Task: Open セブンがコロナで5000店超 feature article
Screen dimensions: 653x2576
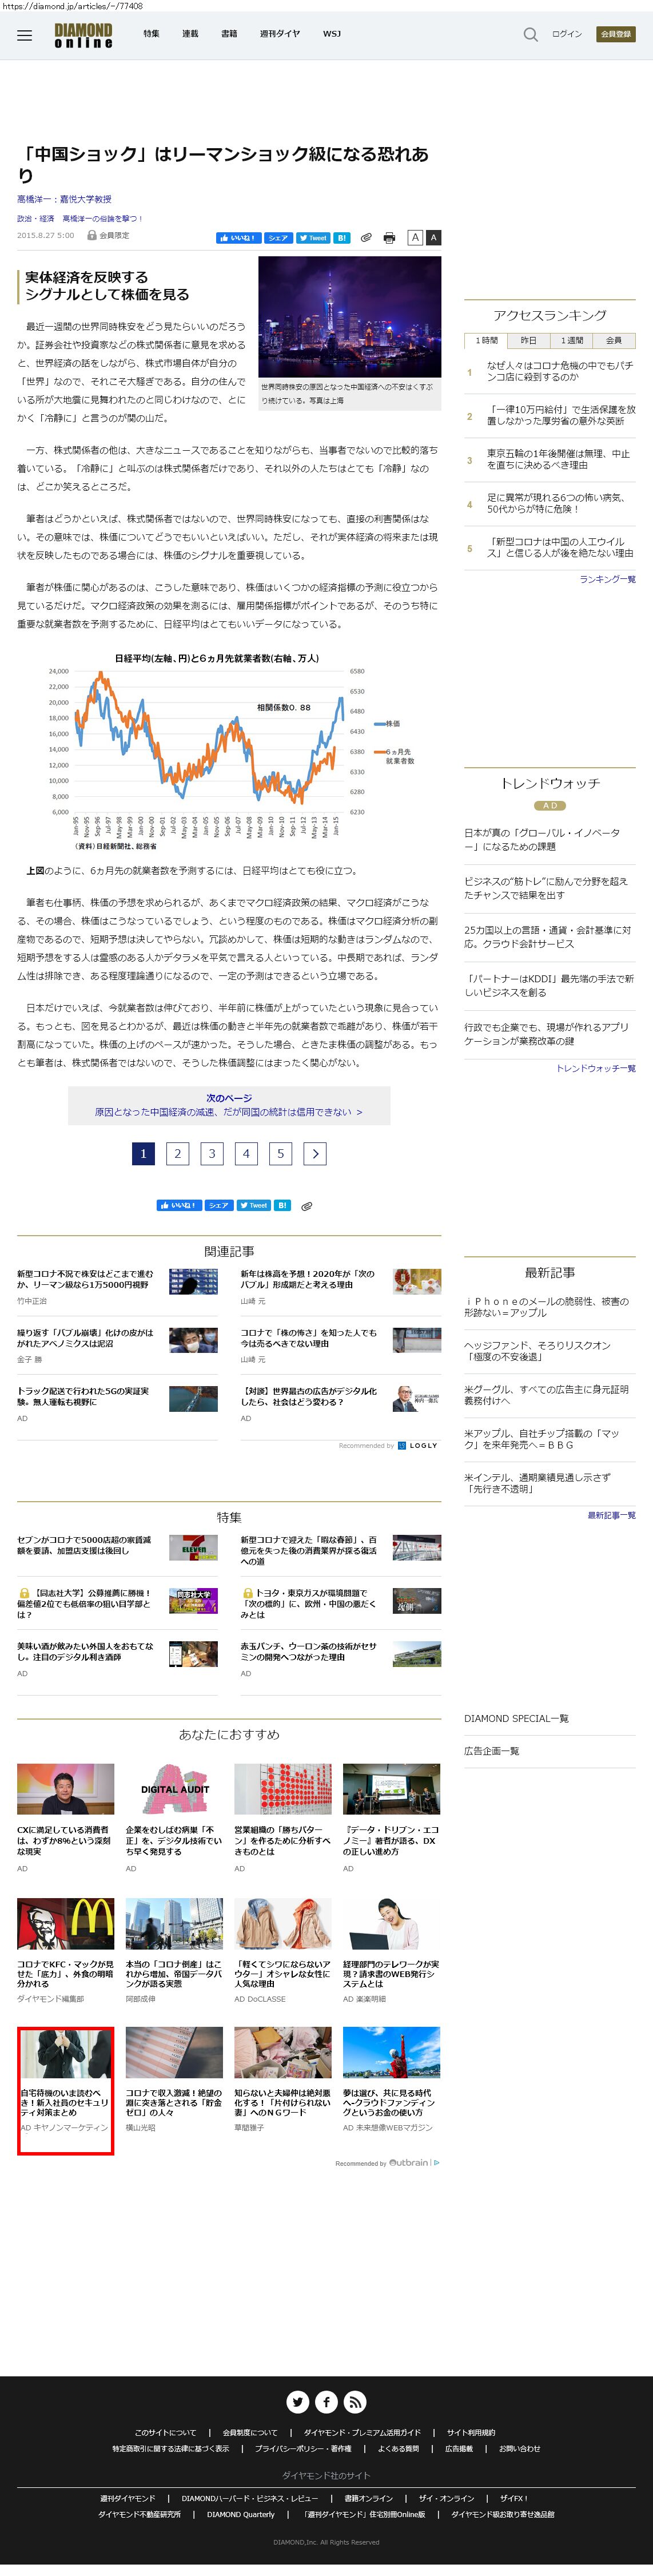Action: click(x=84, y=1545)
